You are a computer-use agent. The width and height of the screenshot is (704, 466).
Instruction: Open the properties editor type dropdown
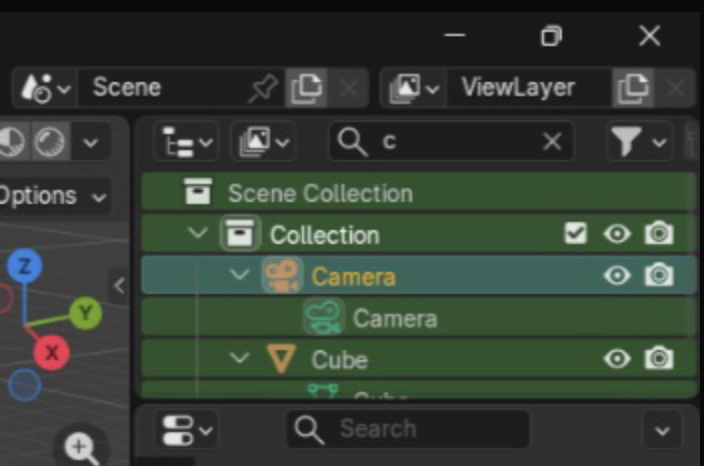click(x=187, y=430)
